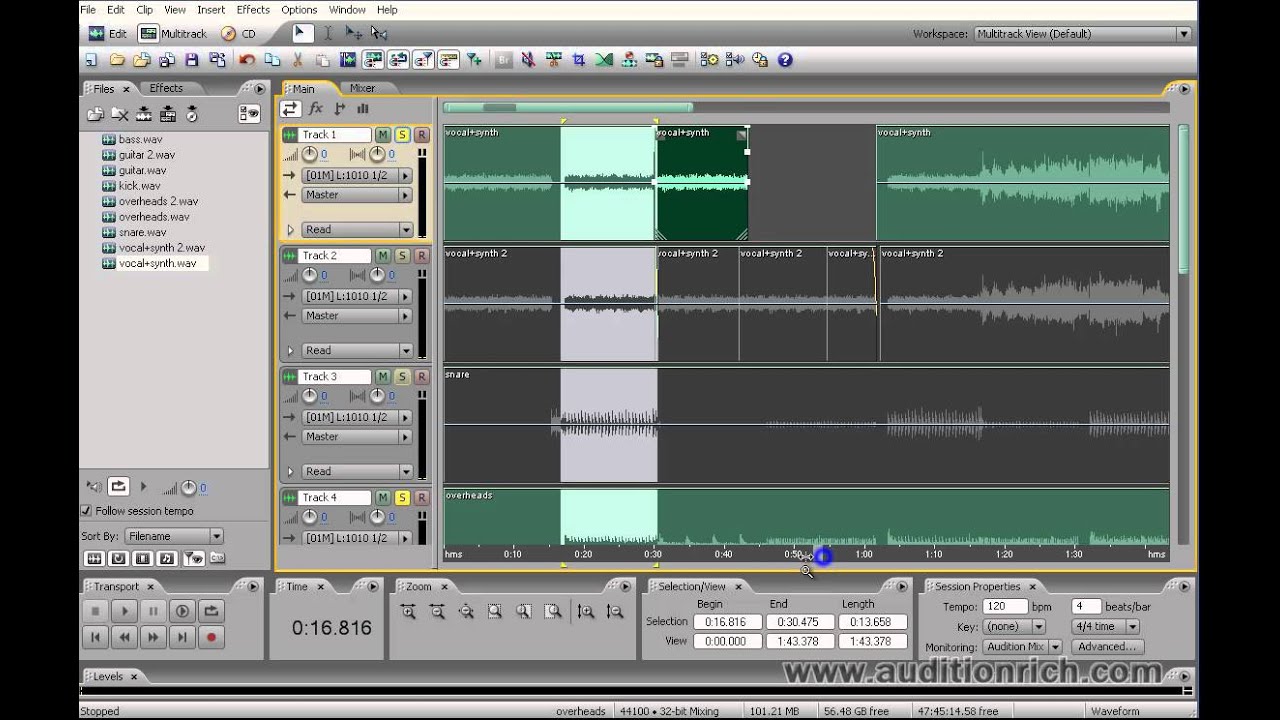This screenshot has width=1280, height=720.
Task: Open the Effects menu
Action: pyautogui.click(x=253, y=9)
